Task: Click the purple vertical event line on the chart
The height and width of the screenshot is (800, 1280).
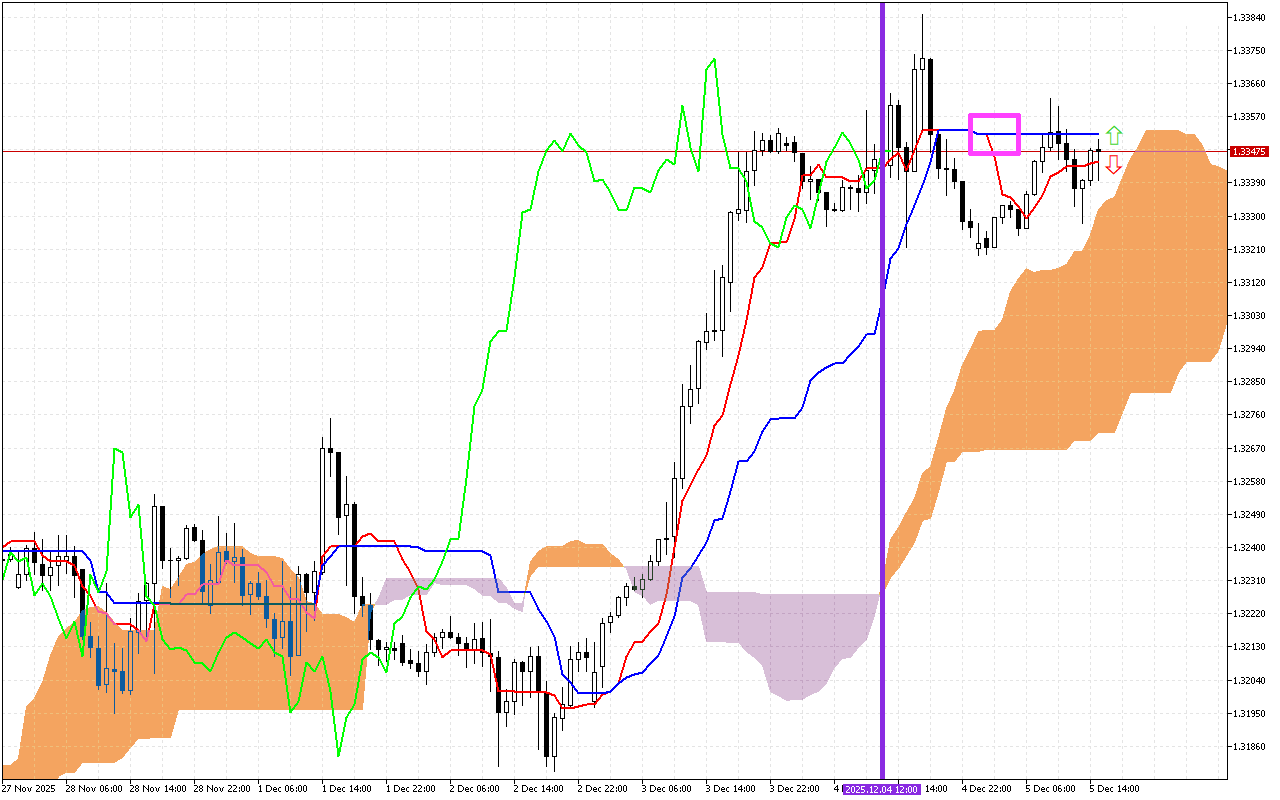Action: point(882,400)
